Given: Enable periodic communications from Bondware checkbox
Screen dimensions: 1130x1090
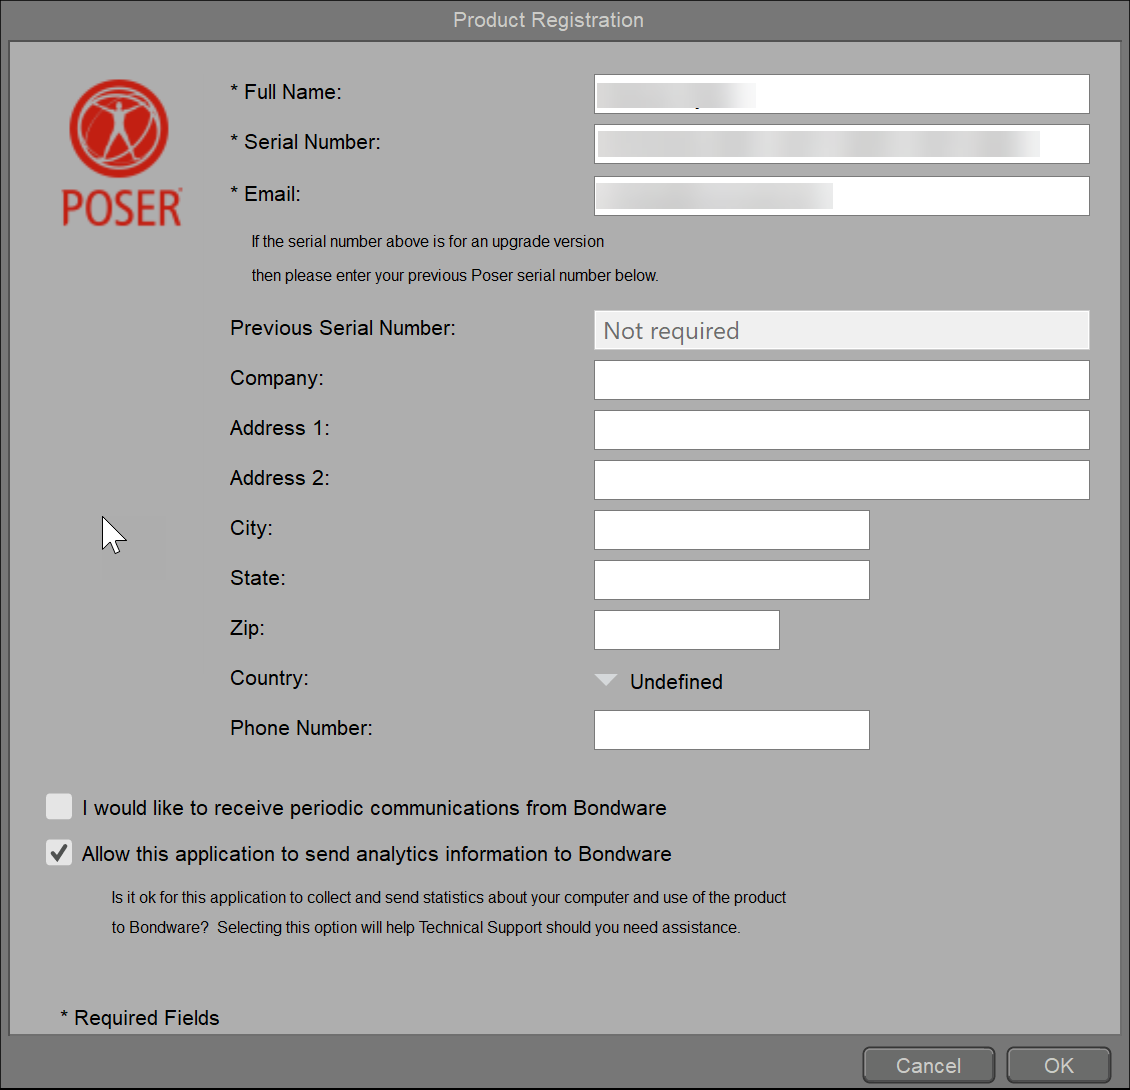Looking at the screenshot, I should click(59, 807).
